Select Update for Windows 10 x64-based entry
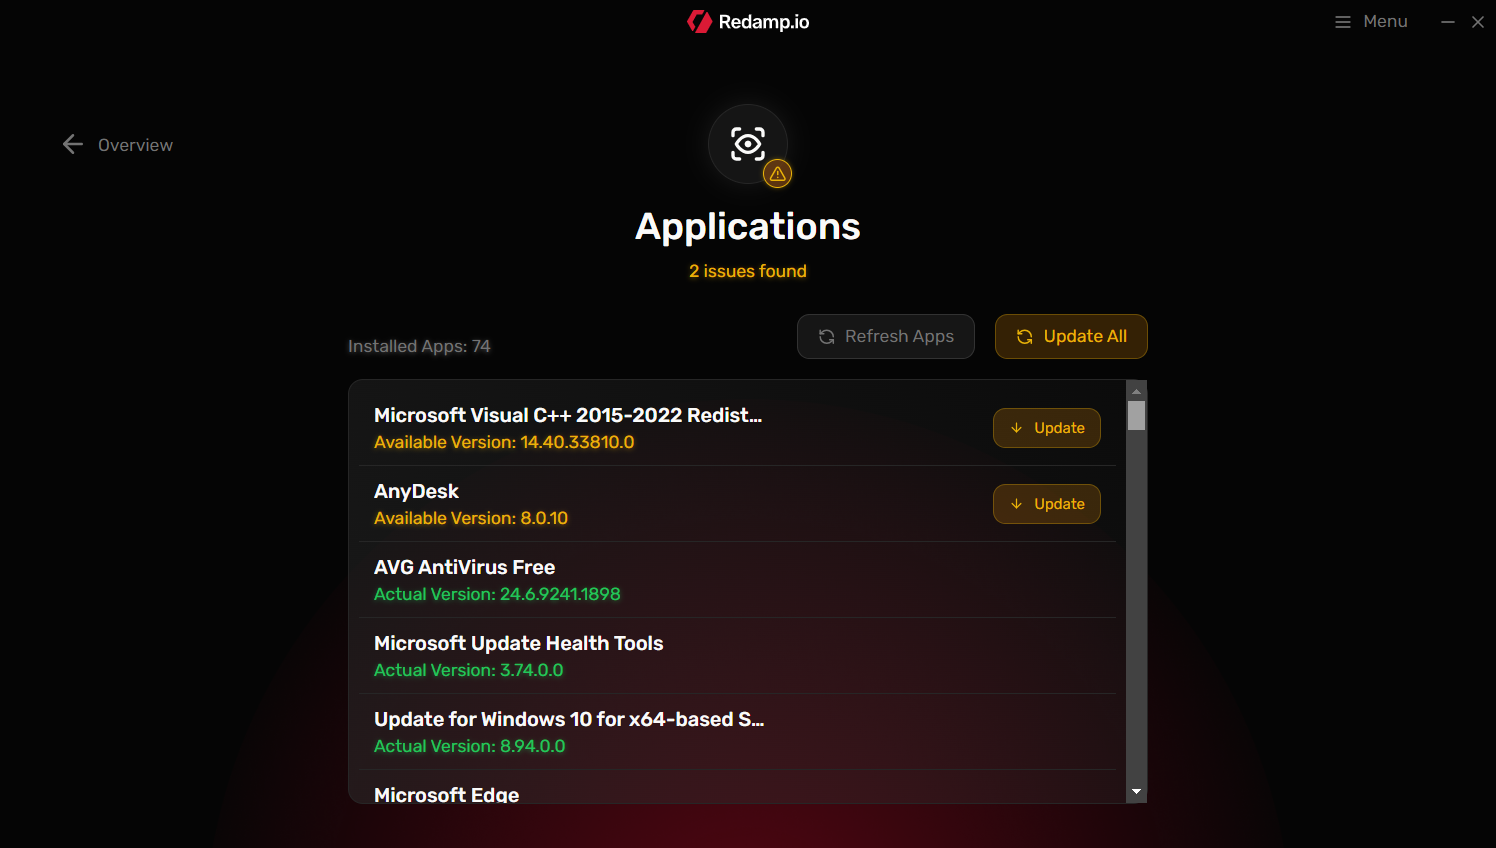 pyautogui.click(x=738, y=732)
